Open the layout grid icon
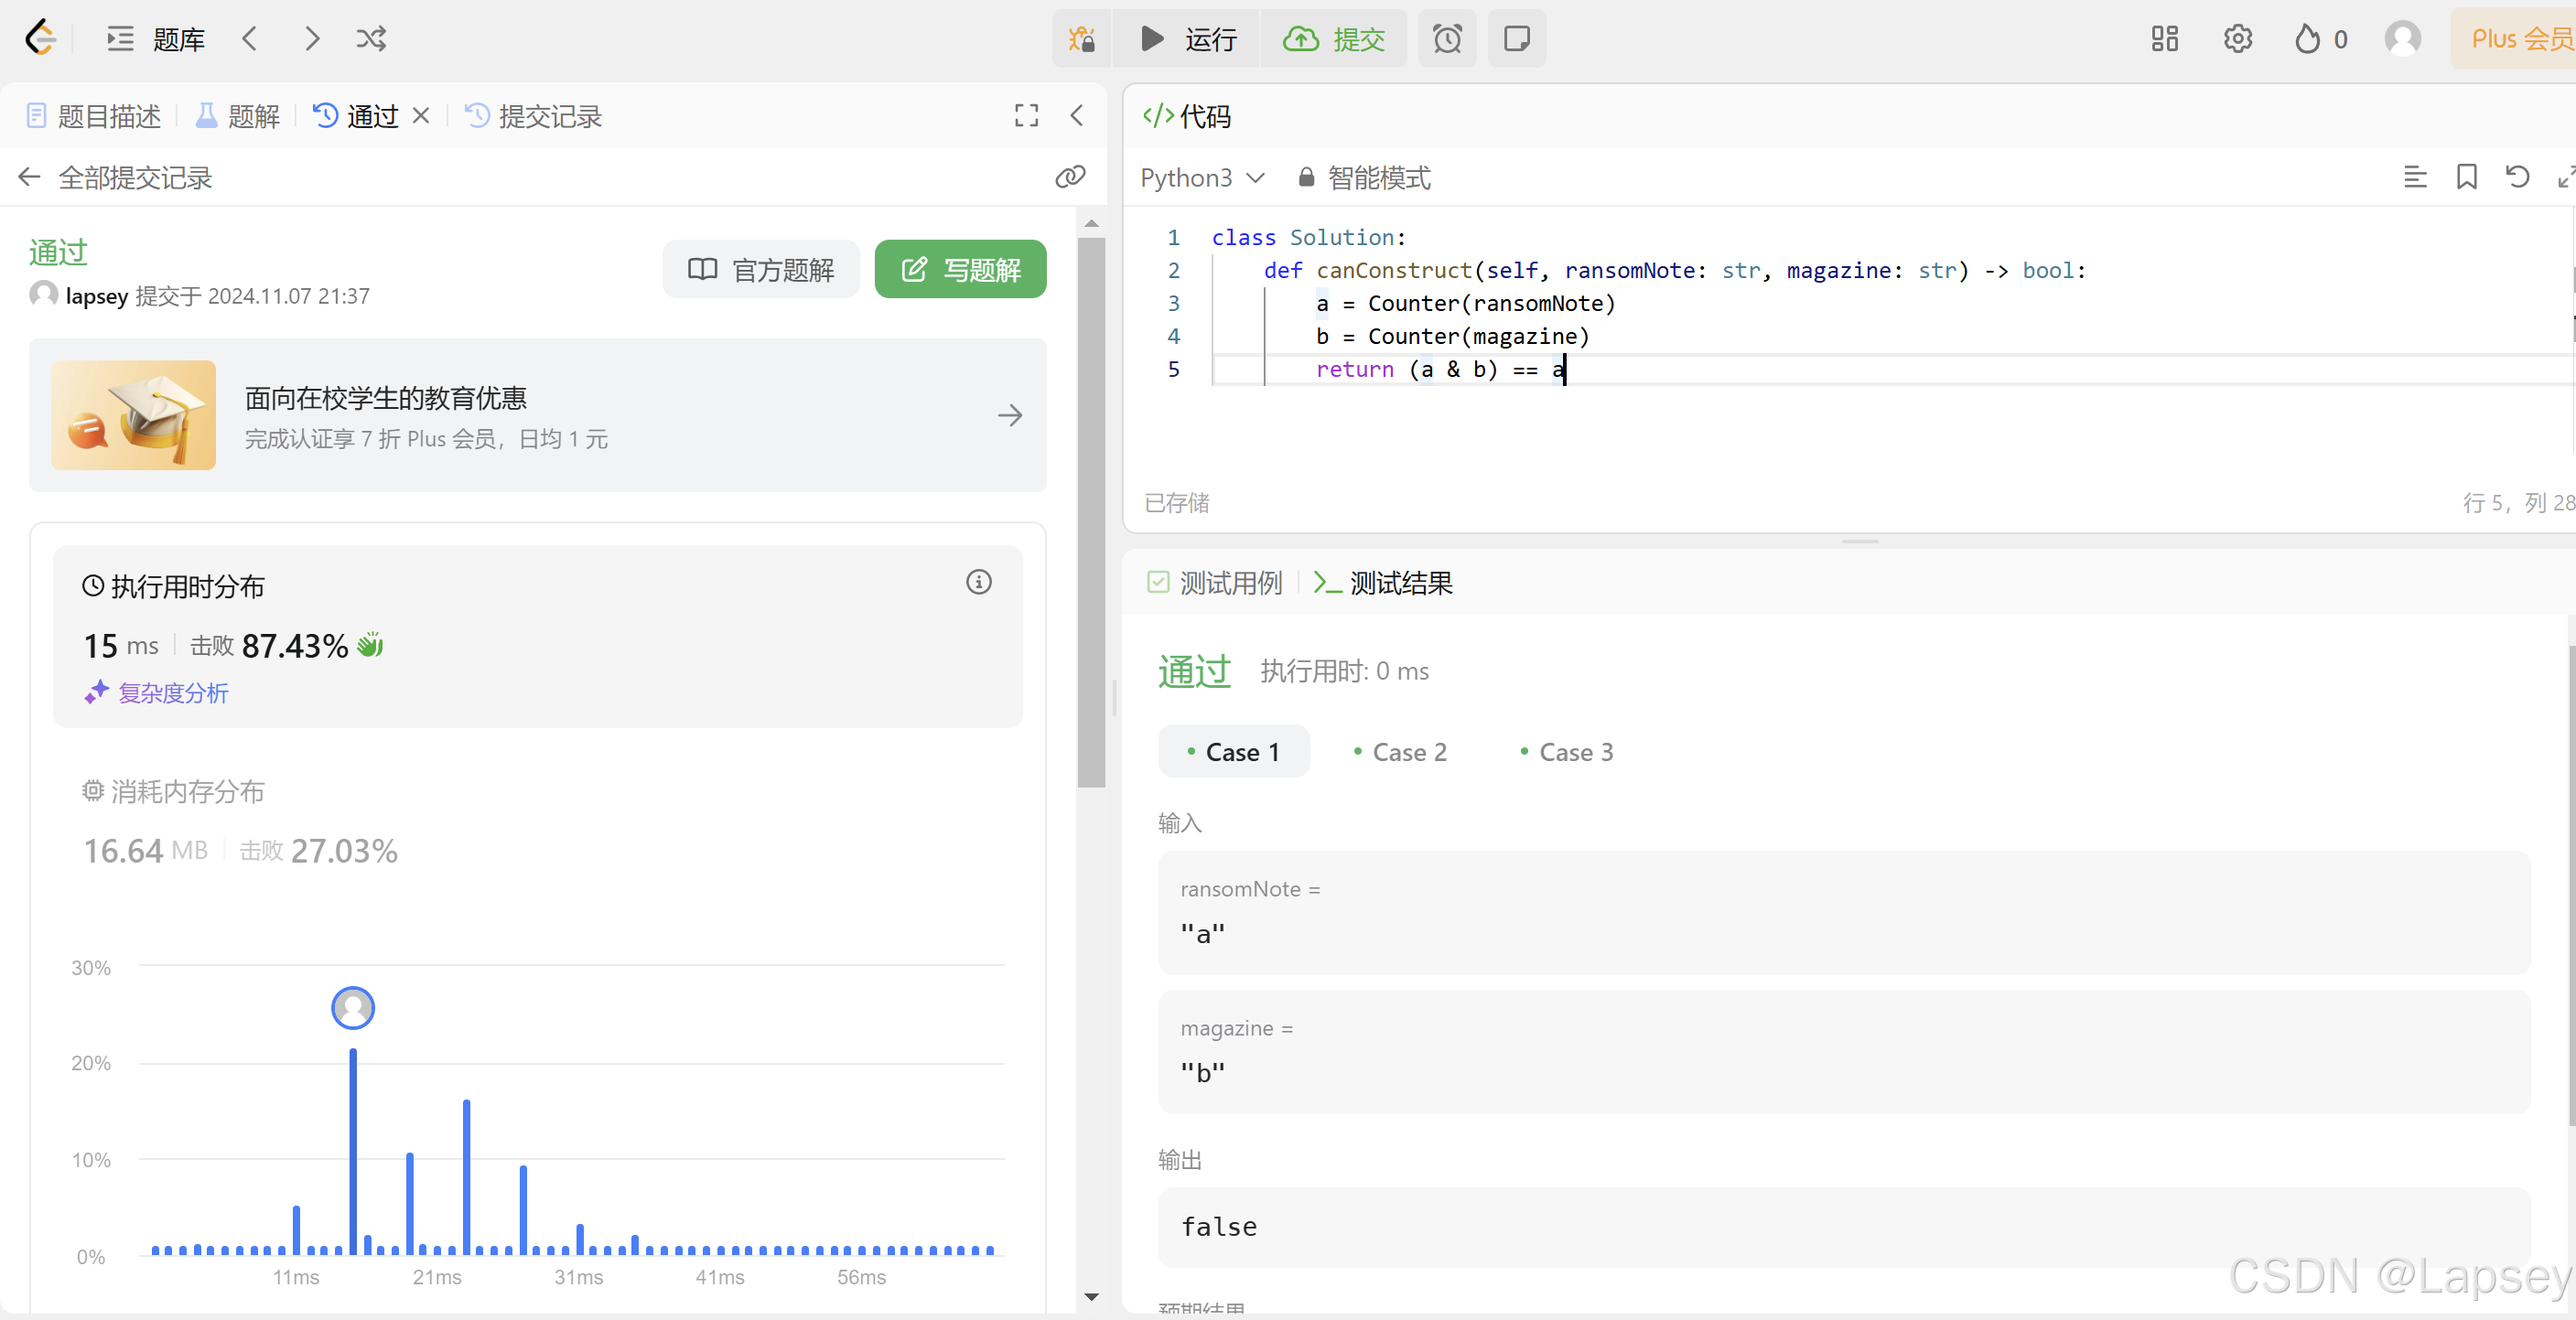This screenshot has height=1320, width=2576. pos(2164,39)
